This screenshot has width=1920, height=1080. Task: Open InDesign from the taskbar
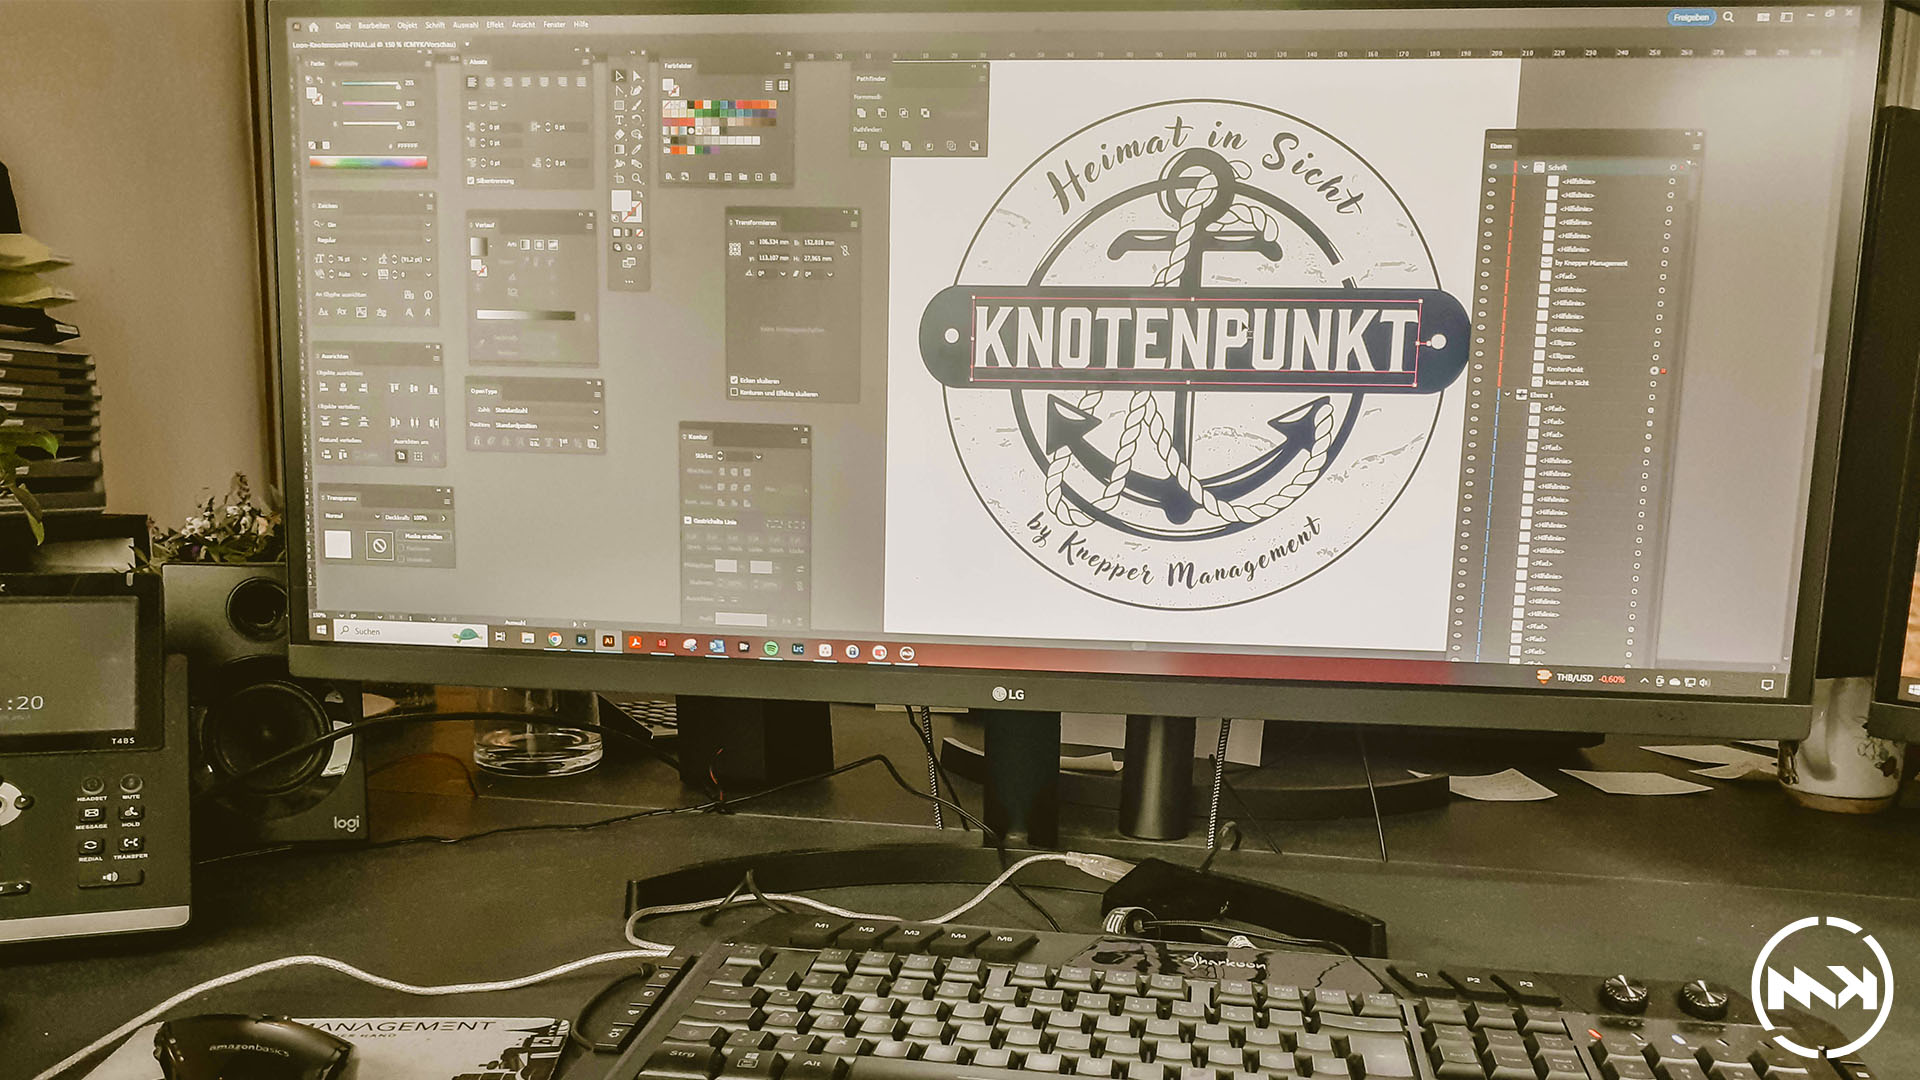coord(662,643)
